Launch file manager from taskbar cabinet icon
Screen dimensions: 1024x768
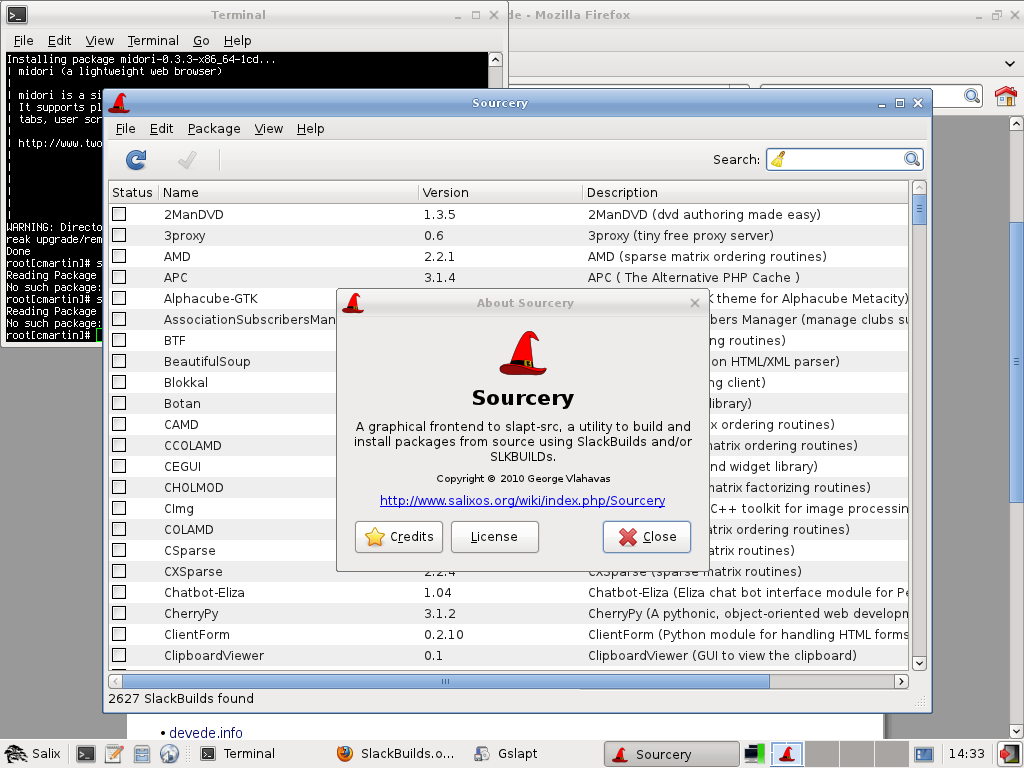[x=142, y=754]
